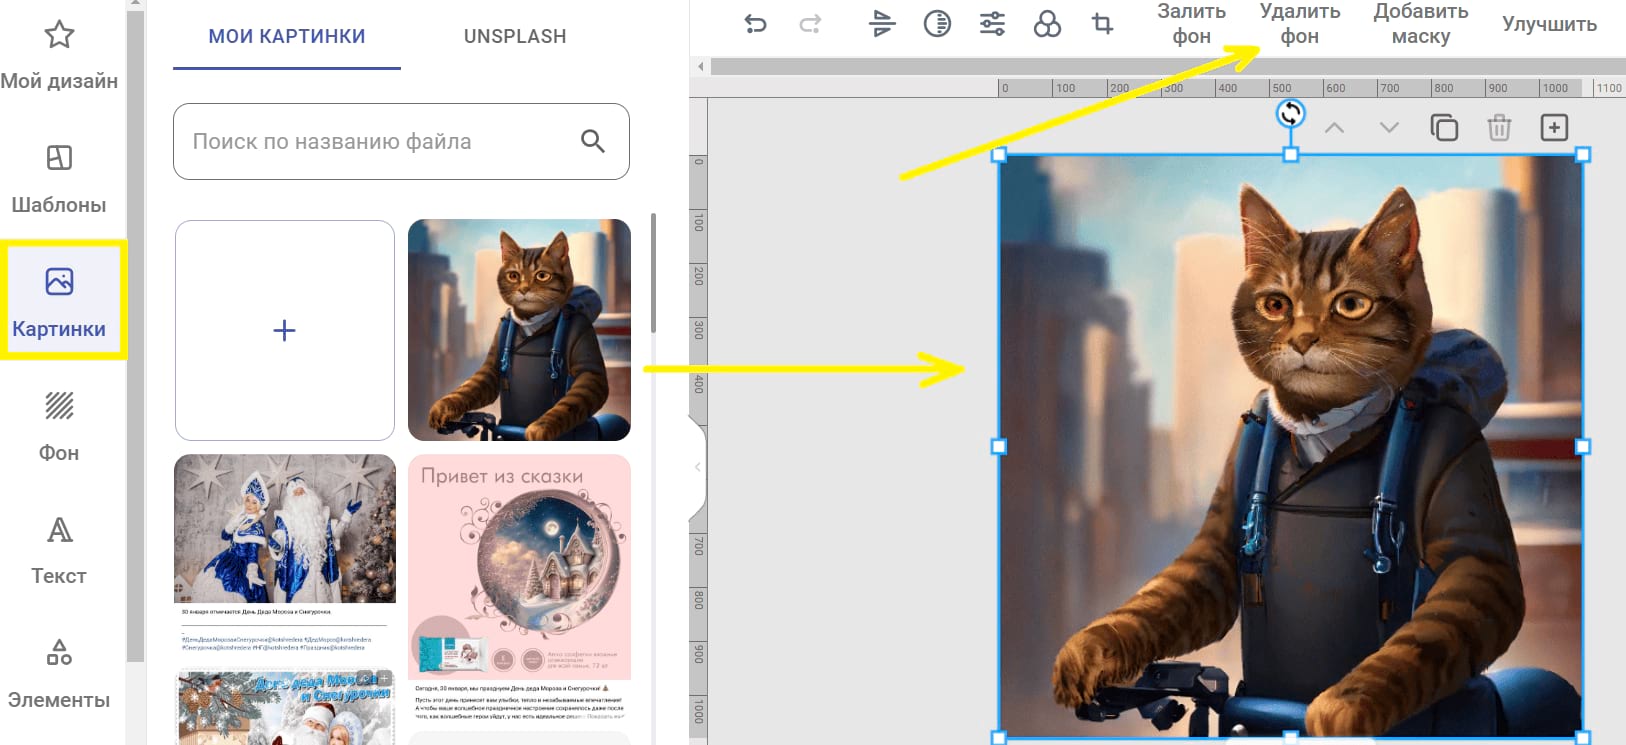The width and height of the screenshot is (1626, 745).
Task: Click the cat image on canvas
Action: click(x=1291, y=446)
